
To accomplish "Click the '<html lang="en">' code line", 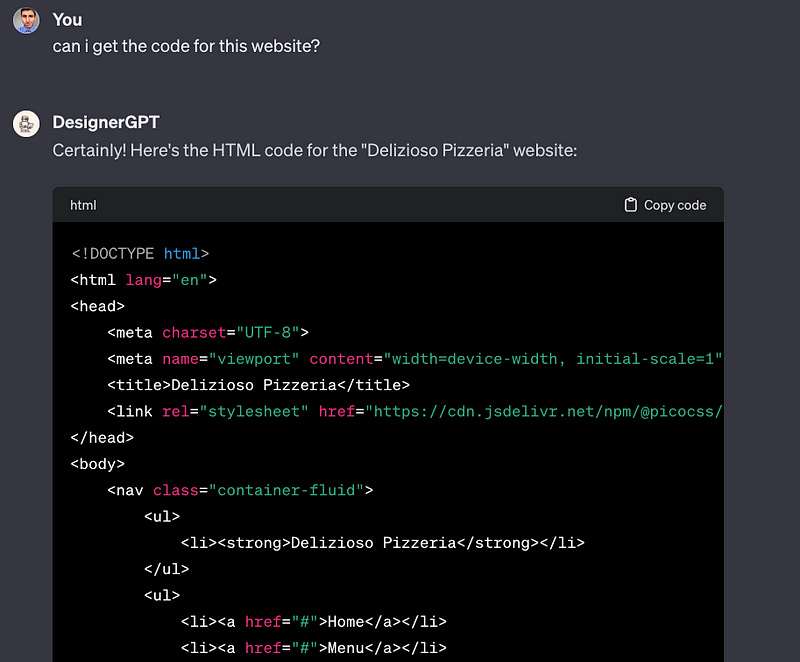I will [x=144, y=280].
